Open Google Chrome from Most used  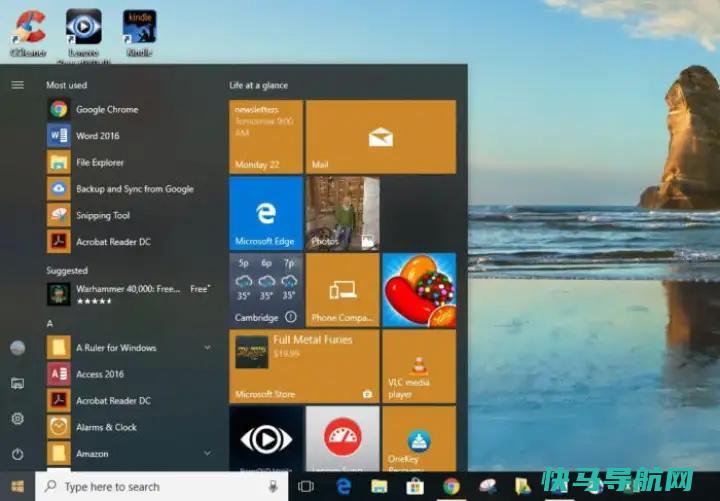(x=129, y=109)
